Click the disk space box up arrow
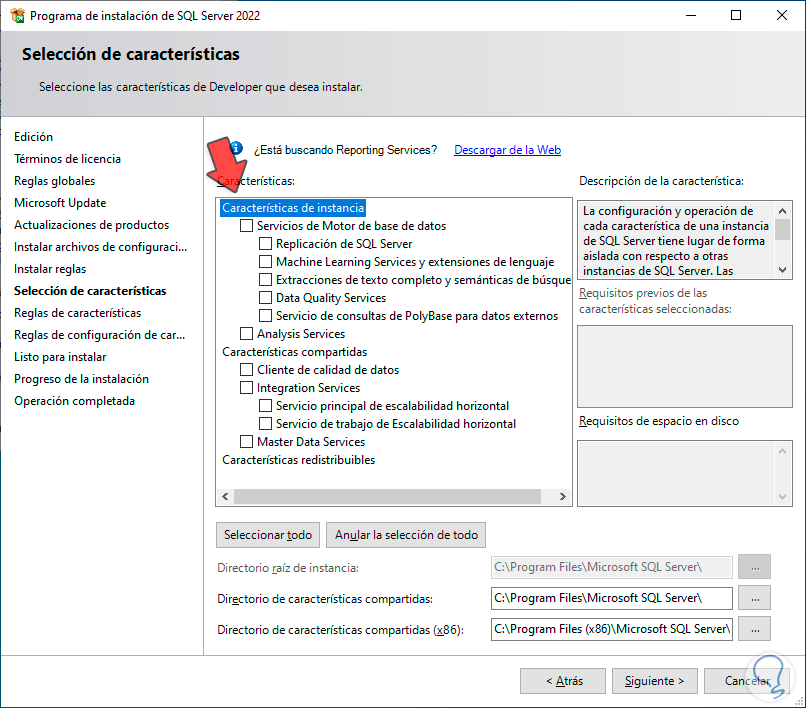This screenshot has width=806, height=708. click(x=782, y=451)
